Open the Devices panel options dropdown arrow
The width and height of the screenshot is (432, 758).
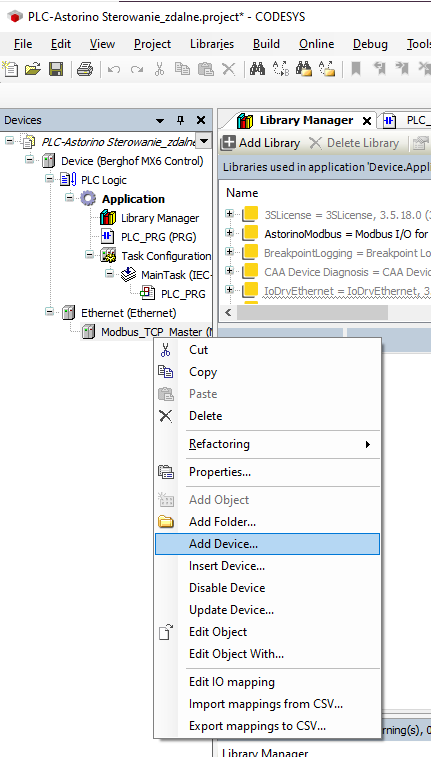tap(160, 121)
